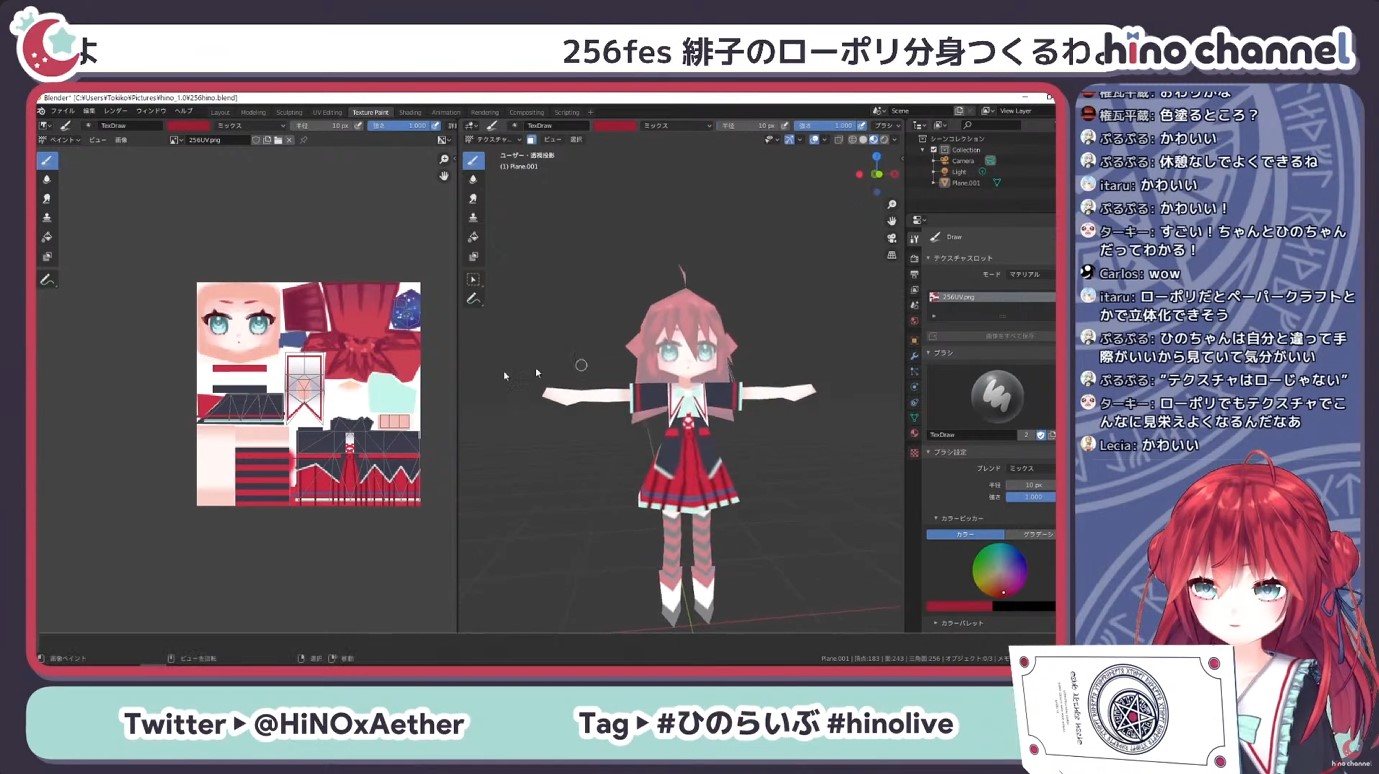Select Material Preview shading mode
Image resolution: width=1379 pixels, height=774 pixels.
pyautogui.click(x=874, y=140)
